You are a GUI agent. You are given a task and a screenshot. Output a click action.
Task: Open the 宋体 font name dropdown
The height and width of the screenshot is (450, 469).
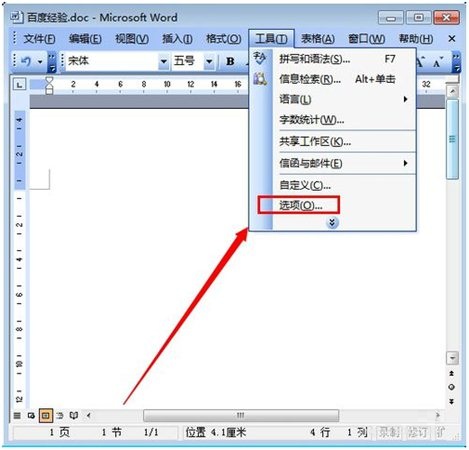(x=163, y=61)
